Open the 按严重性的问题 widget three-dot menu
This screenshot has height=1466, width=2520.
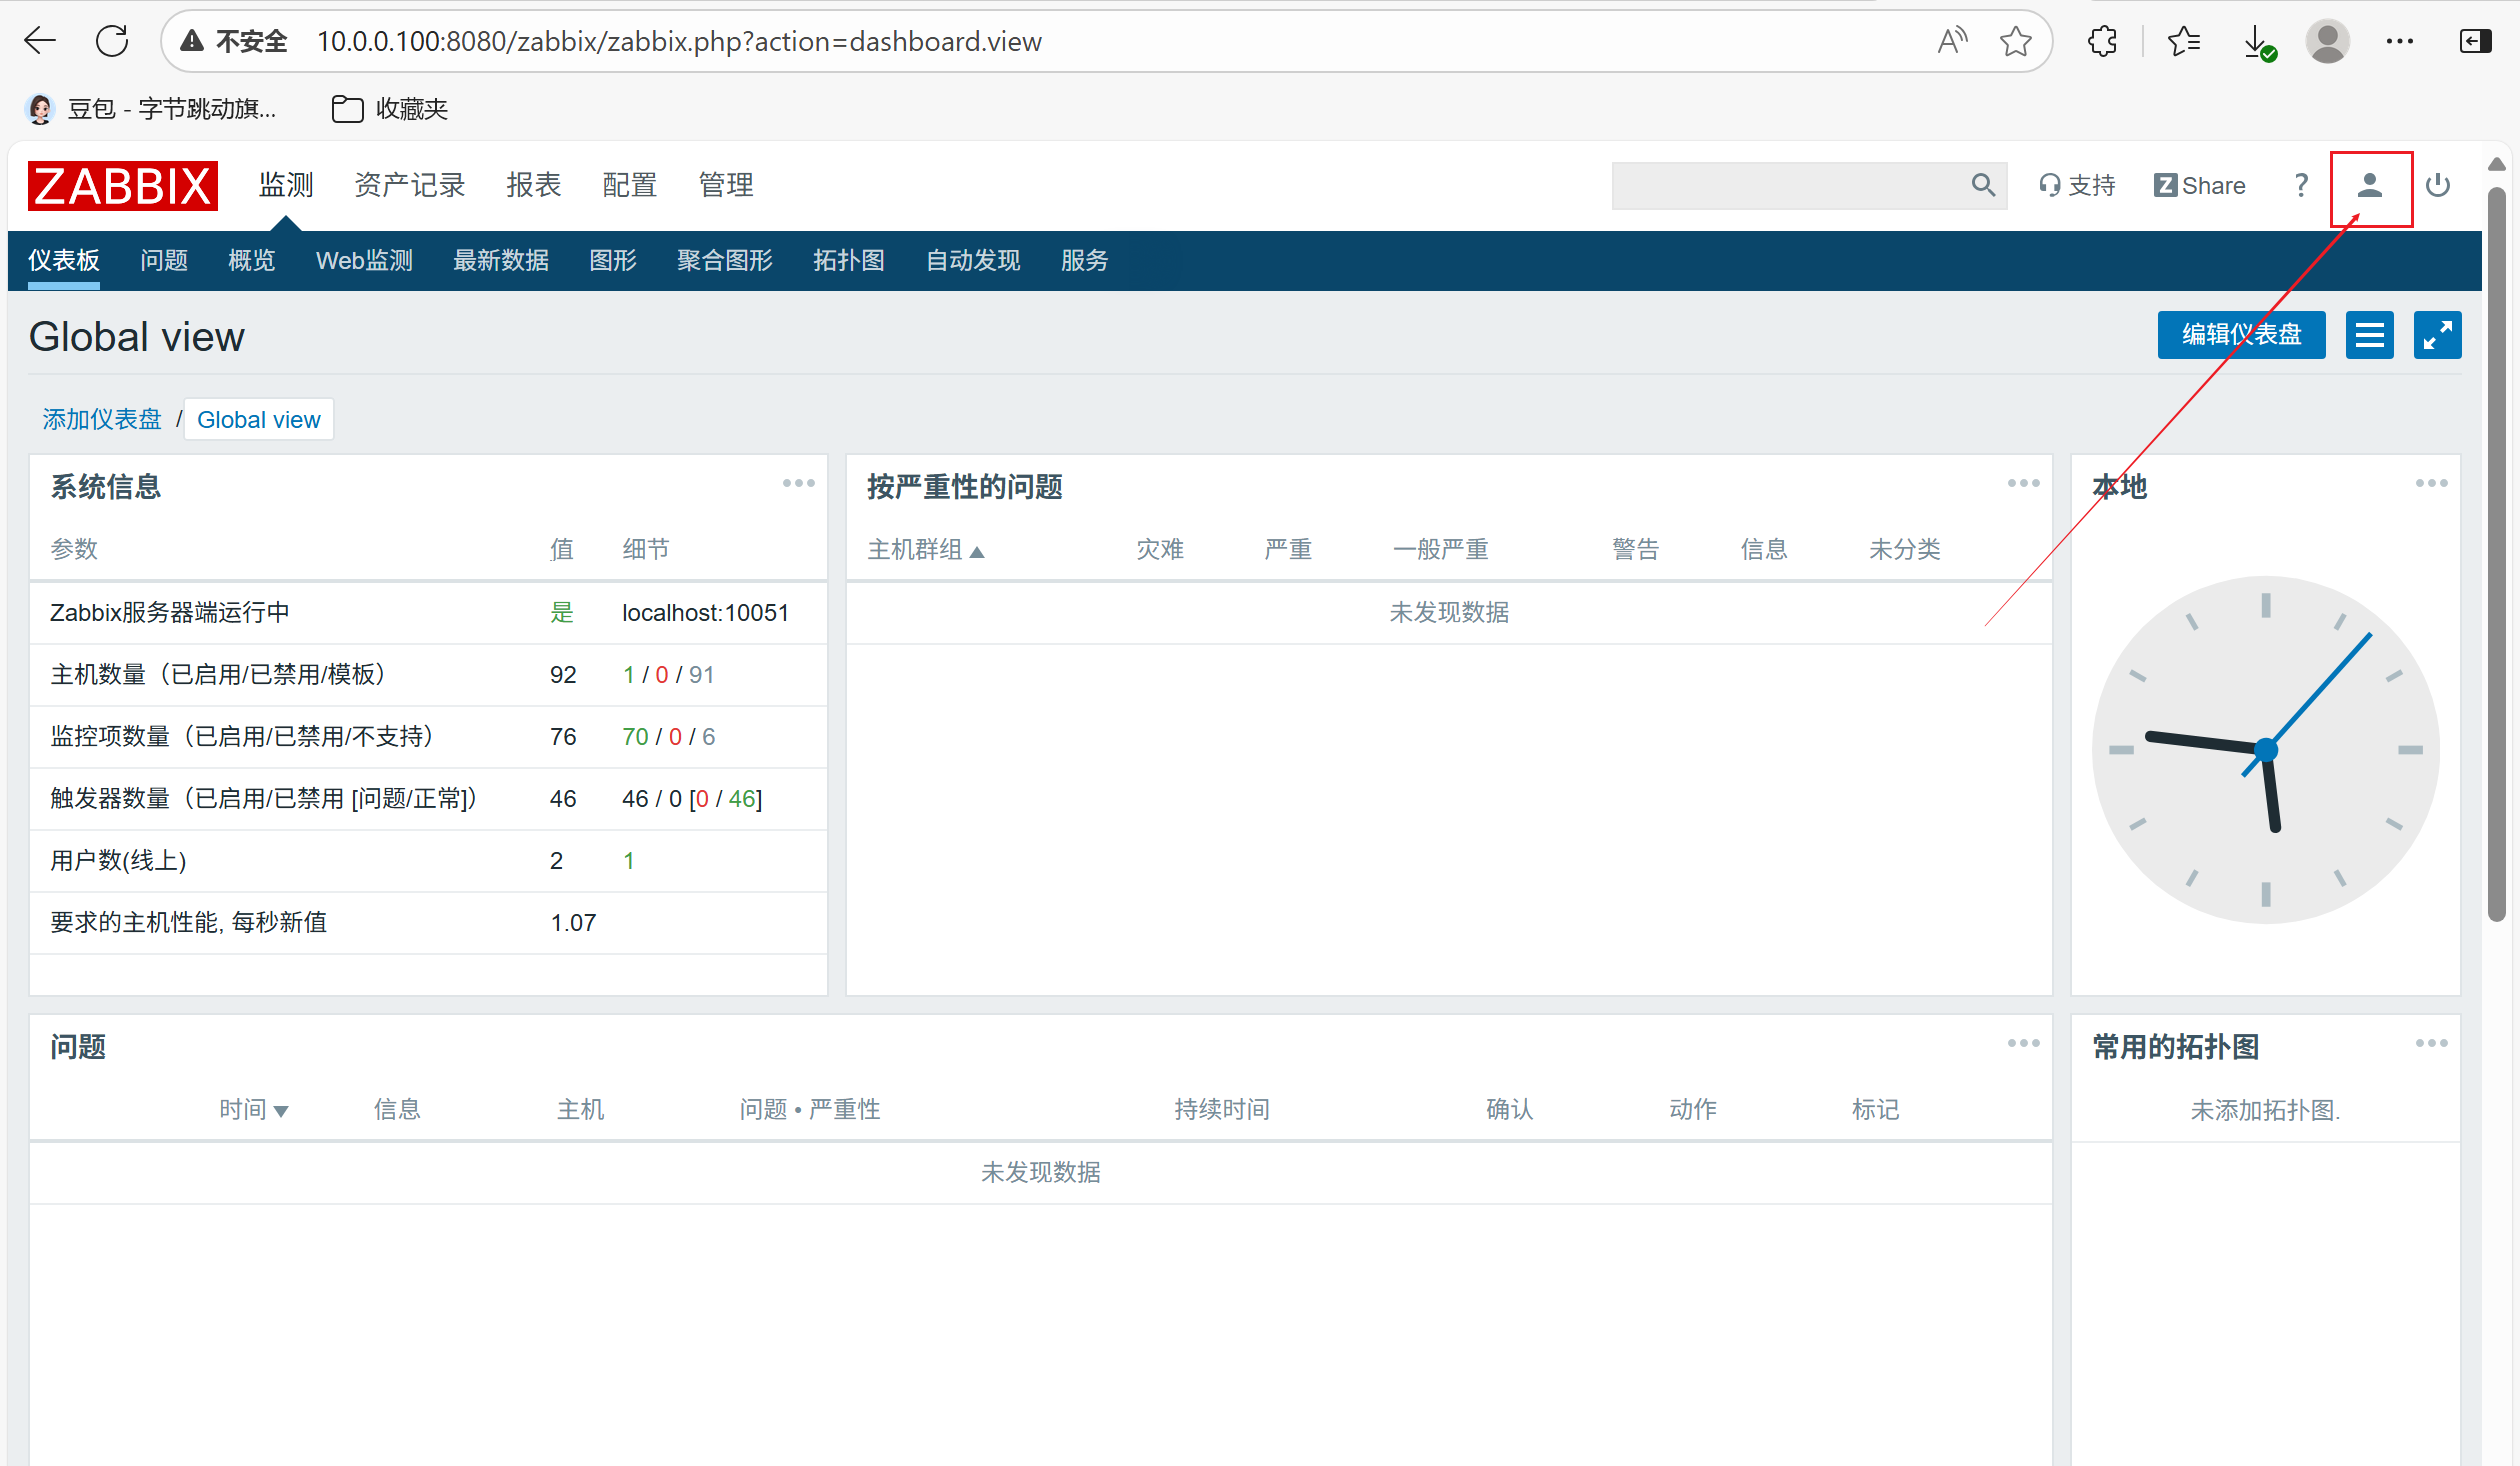(2023, 484)
